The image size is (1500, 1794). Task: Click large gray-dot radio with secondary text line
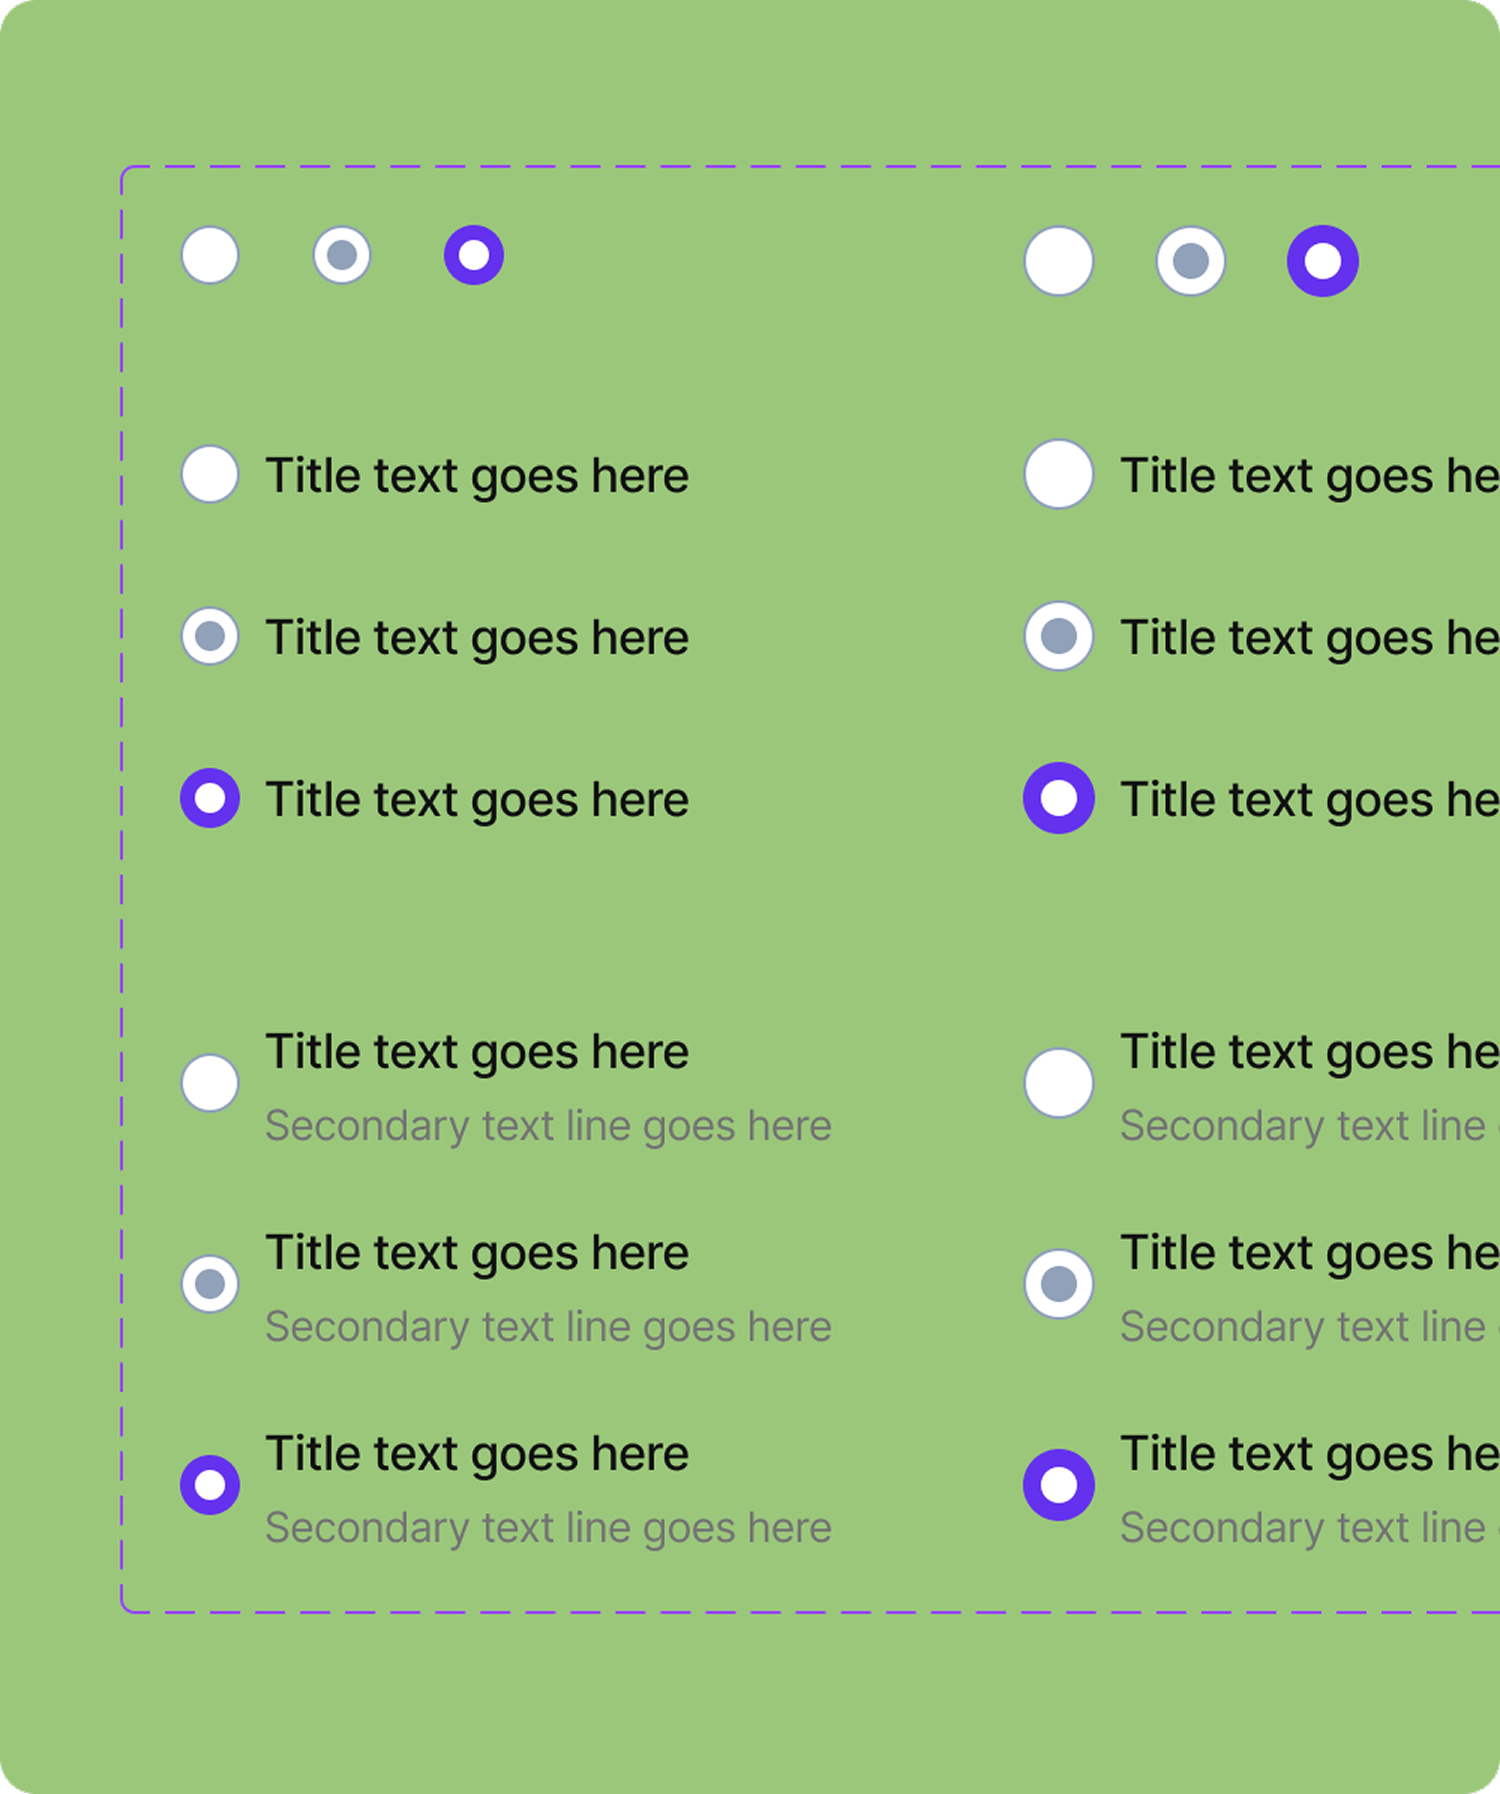(1059, 1283)
